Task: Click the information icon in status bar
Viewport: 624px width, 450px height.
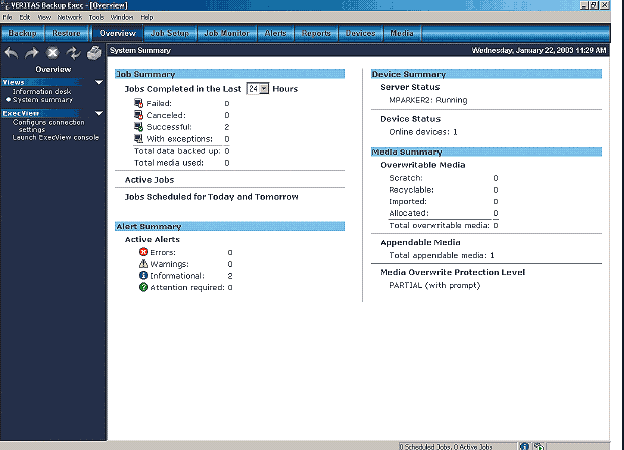Action: [524, 445]
